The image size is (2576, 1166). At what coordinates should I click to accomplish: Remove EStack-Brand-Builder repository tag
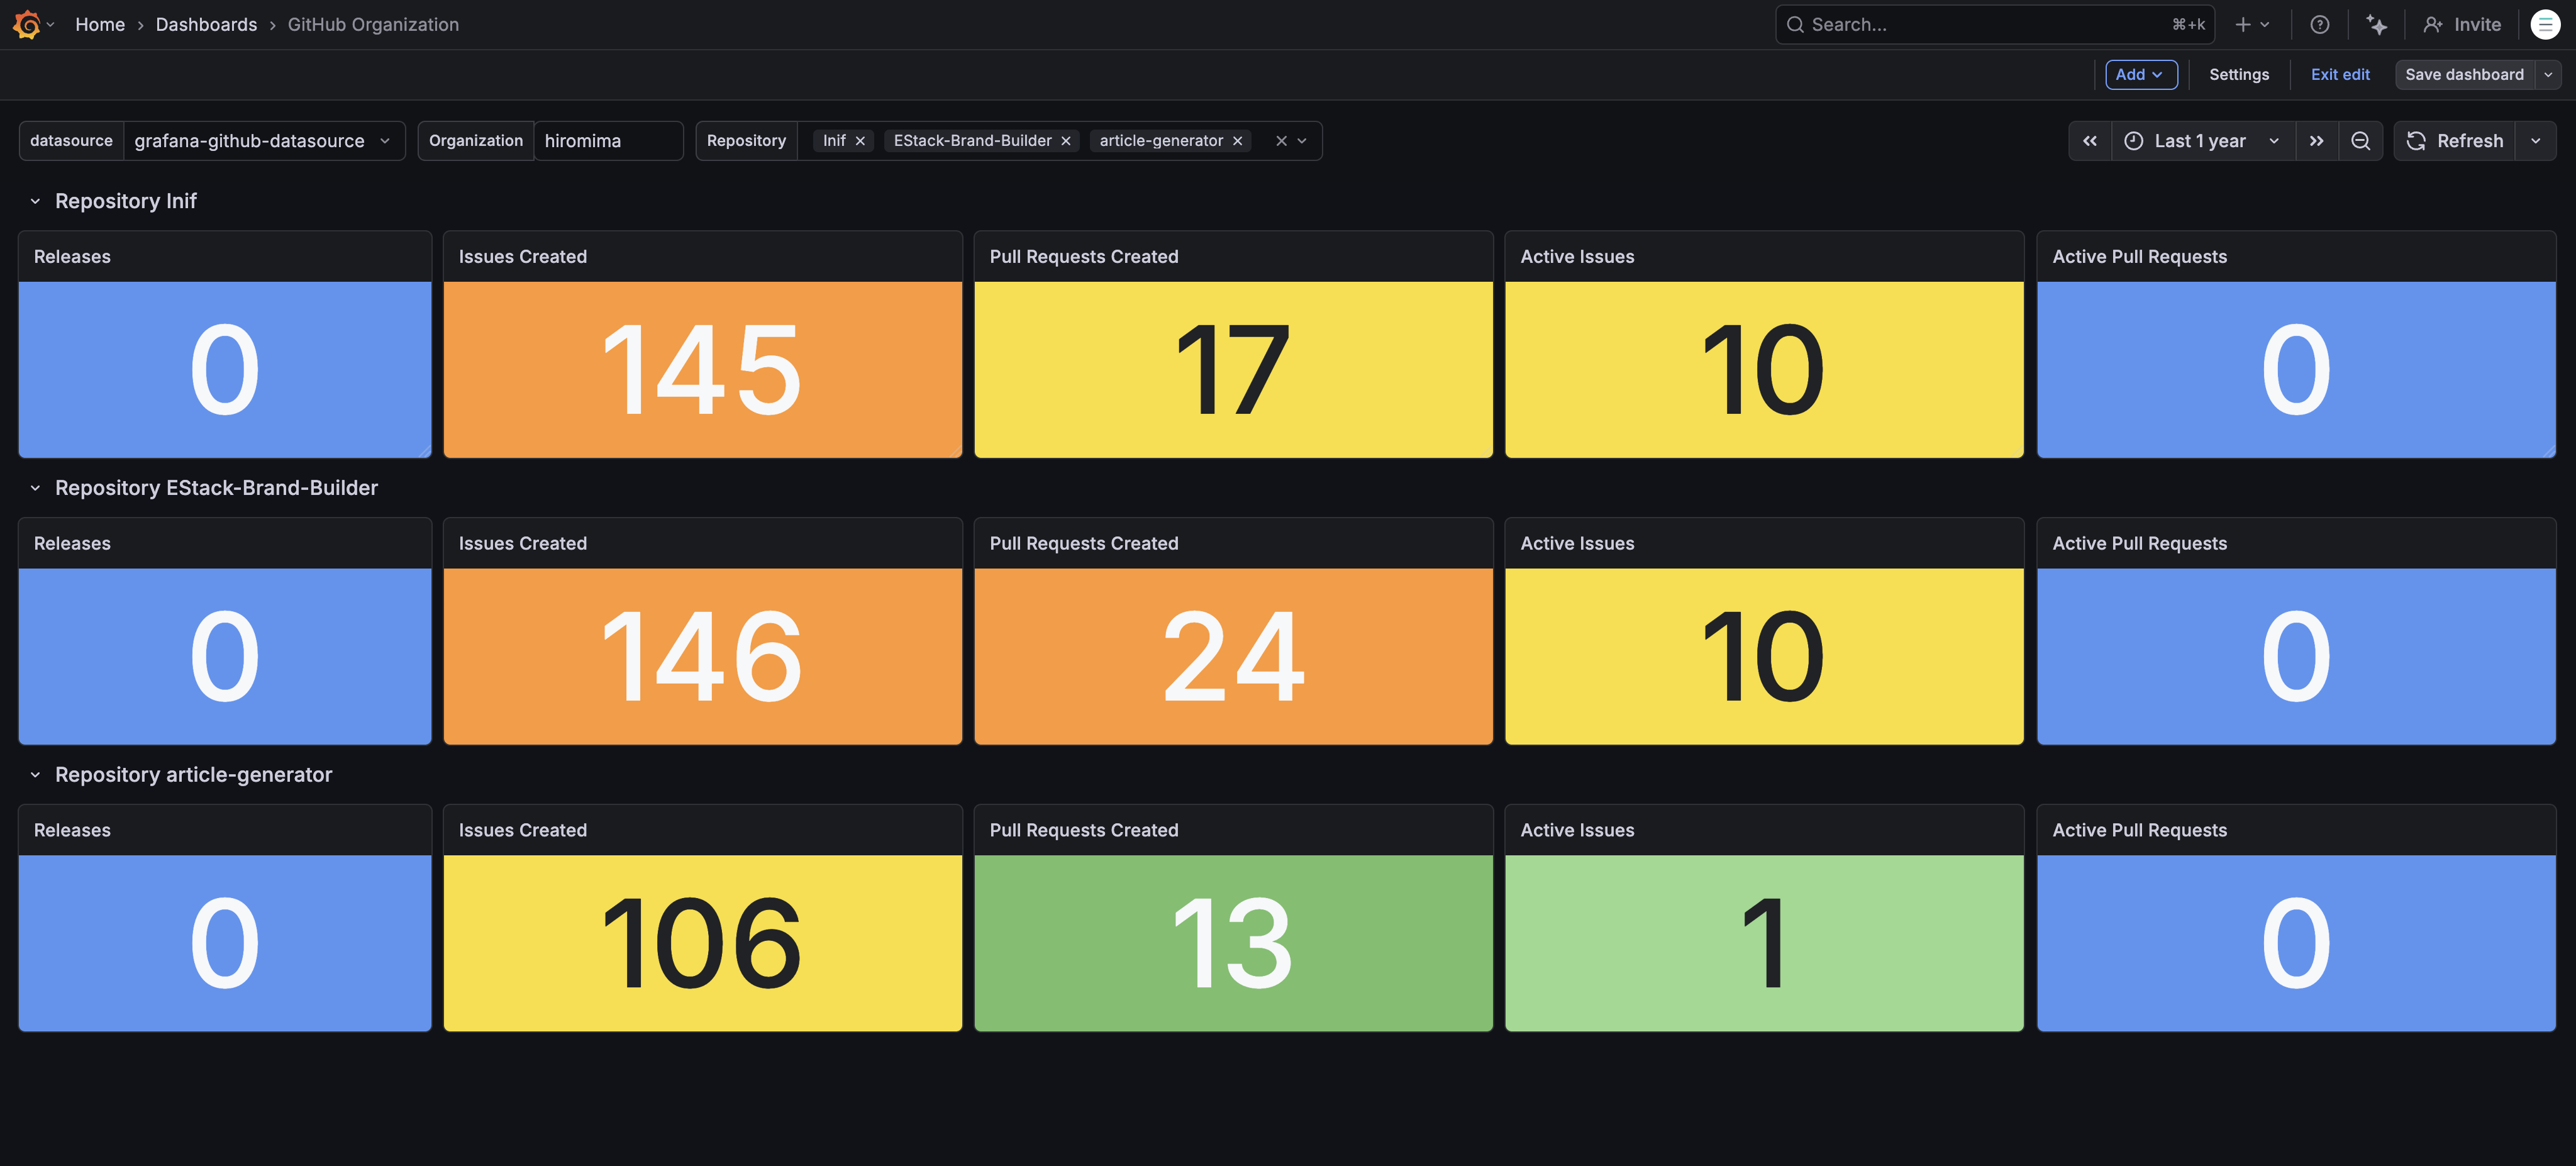(x=1066, y=141)
